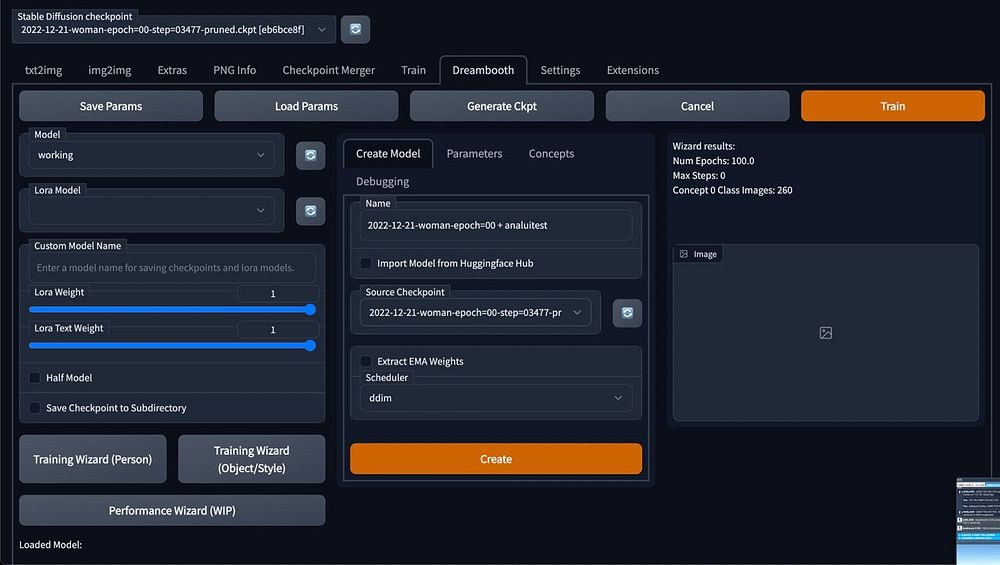Adjust the Lora Text Weight slider
The image size is (1000, 565).
click(172, 346)
